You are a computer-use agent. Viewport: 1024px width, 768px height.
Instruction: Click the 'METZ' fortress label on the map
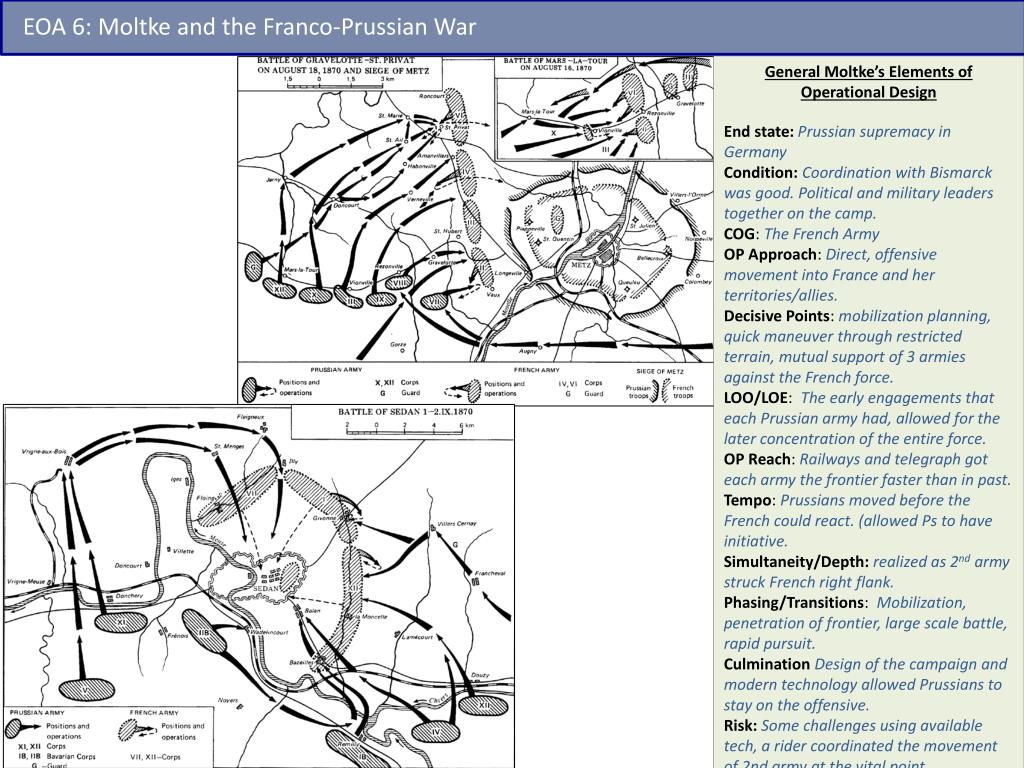tap(581, 266)
